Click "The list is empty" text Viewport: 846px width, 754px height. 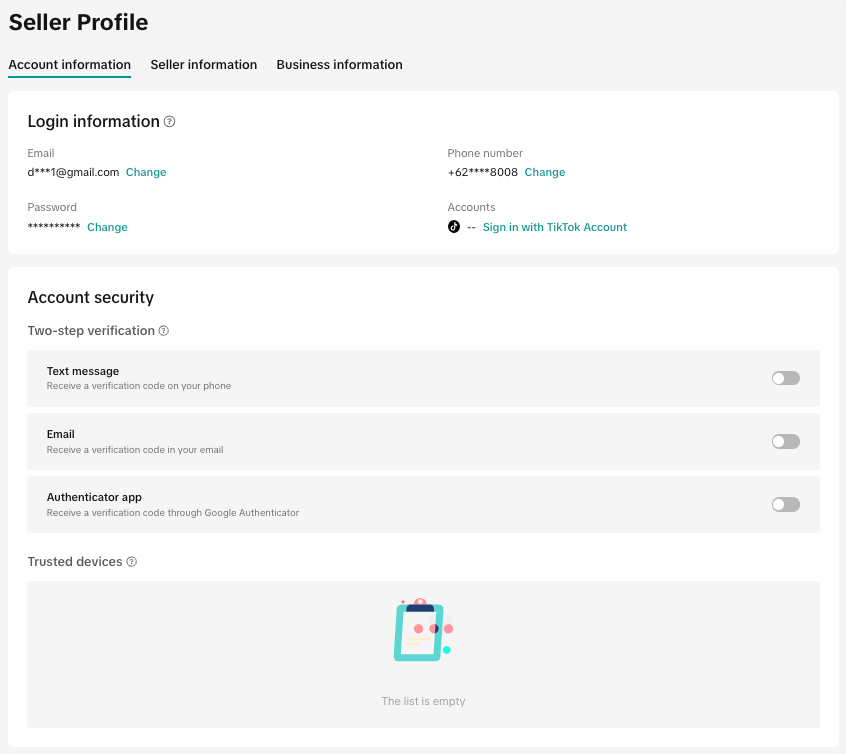click(423, 701)
